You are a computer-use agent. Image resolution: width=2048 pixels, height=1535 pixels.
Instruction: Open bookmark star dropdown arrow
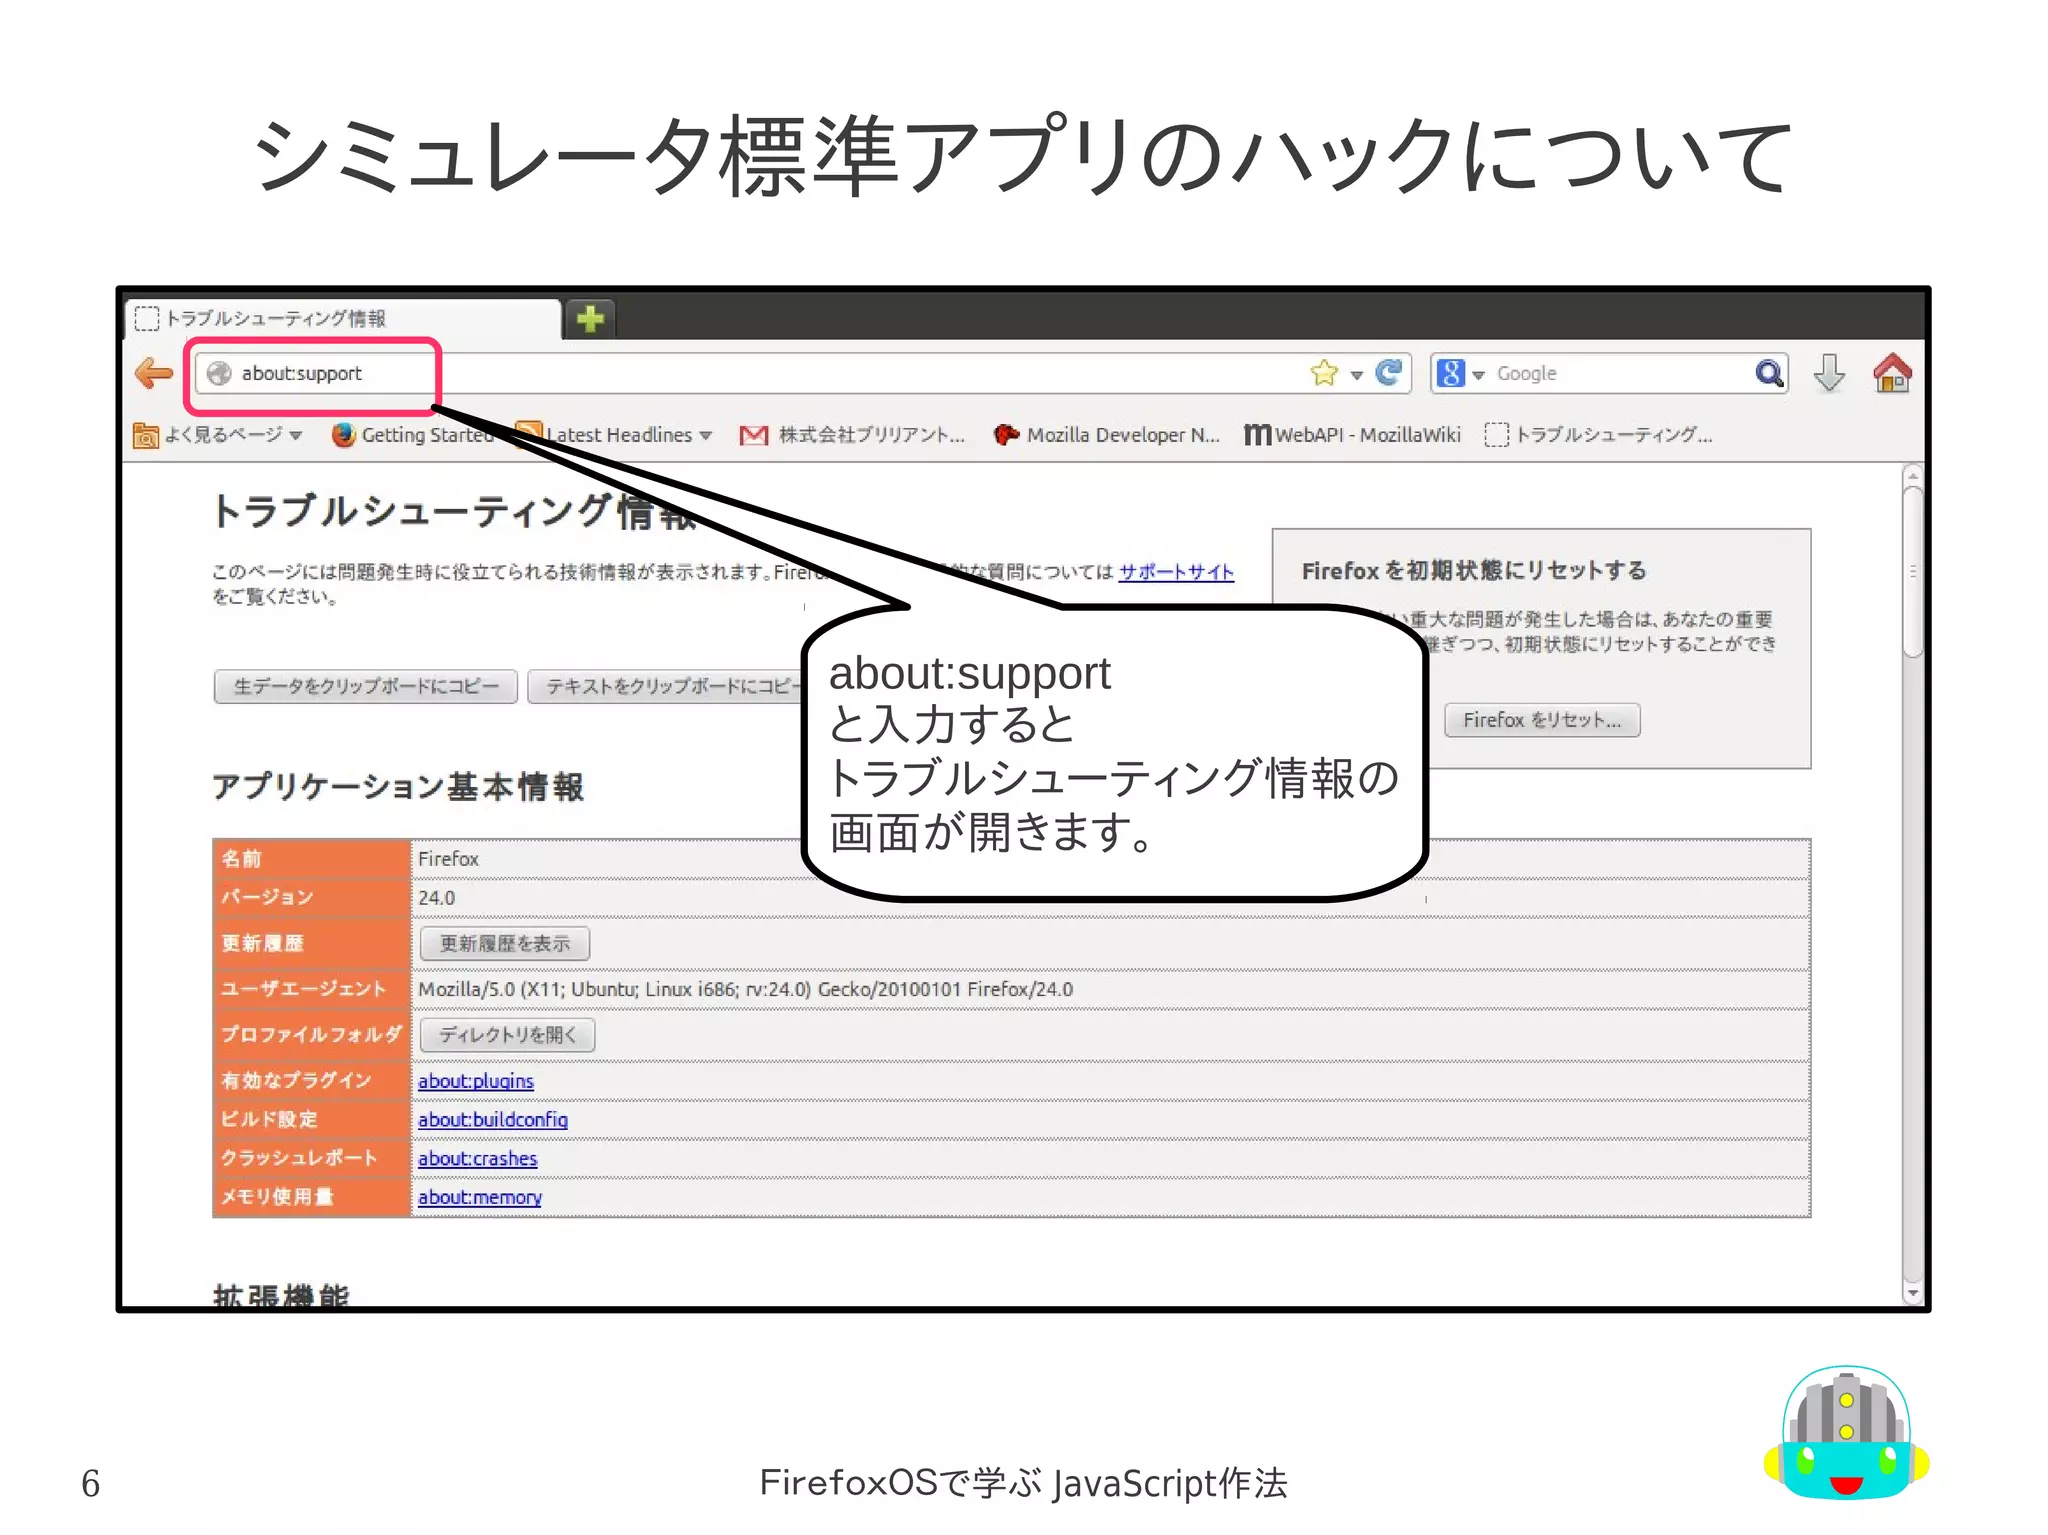click(1357, 375)
